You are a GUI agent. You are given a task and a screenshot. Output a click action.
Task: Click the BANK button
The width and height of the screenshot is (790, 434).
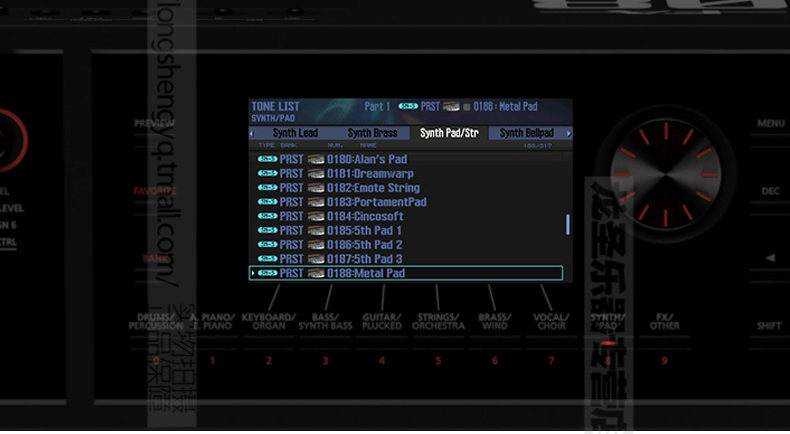[x=155, y=258]
